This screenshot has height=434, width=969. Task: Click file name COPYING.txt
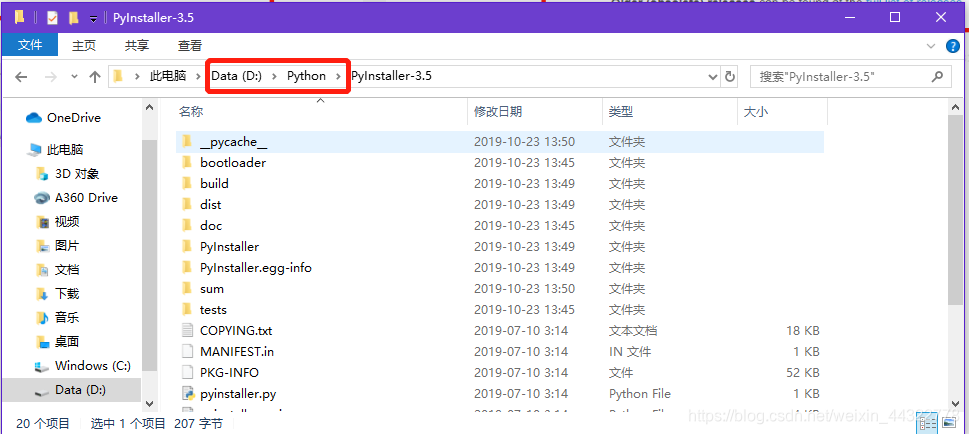236,331
